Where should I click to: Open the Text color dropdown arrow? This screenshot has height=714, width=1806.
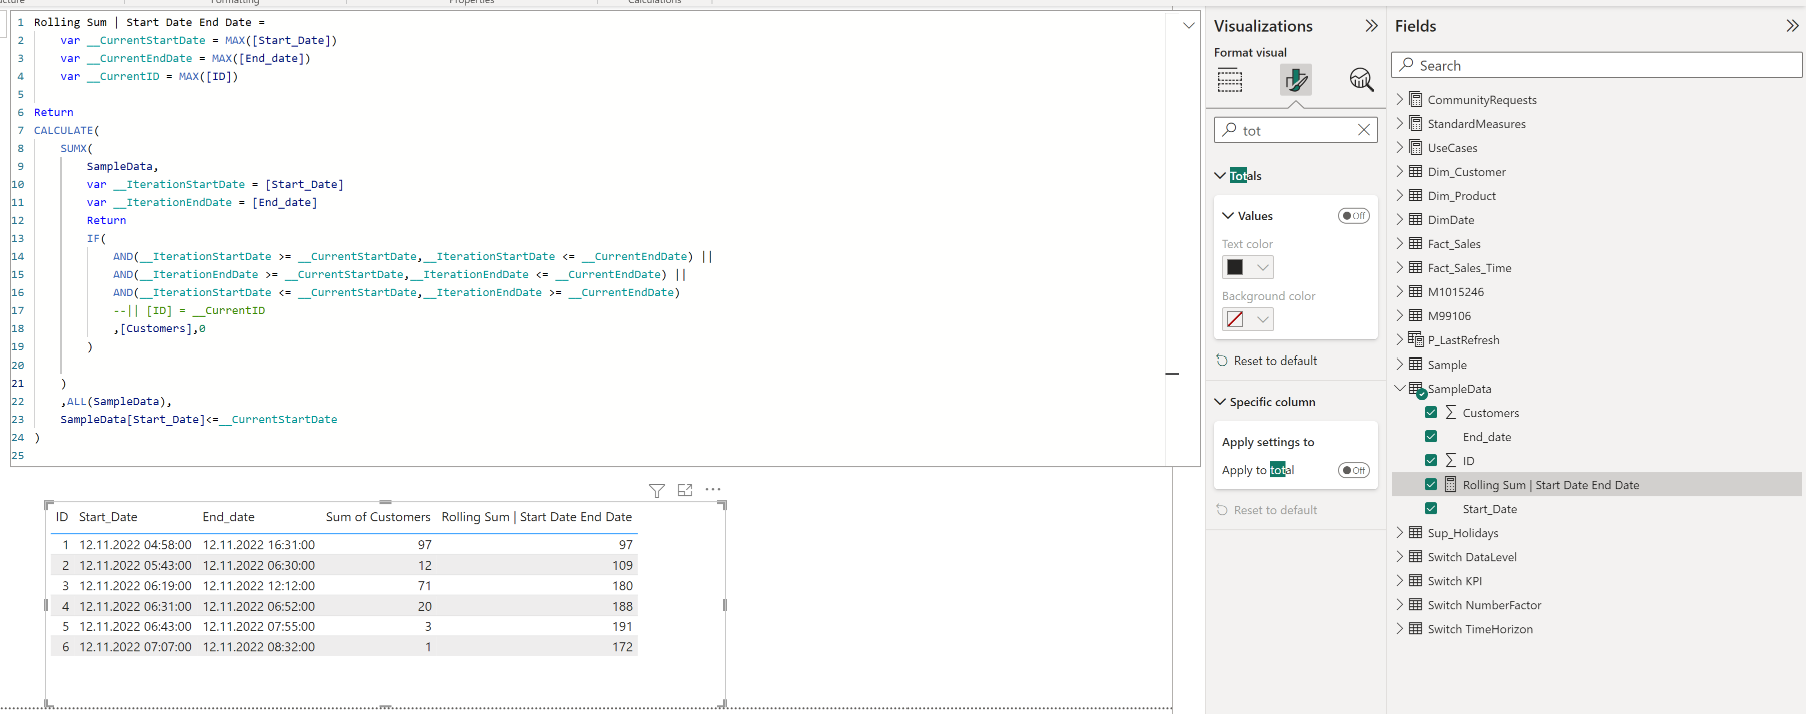pyautogui.click(x=1263, y=267)
